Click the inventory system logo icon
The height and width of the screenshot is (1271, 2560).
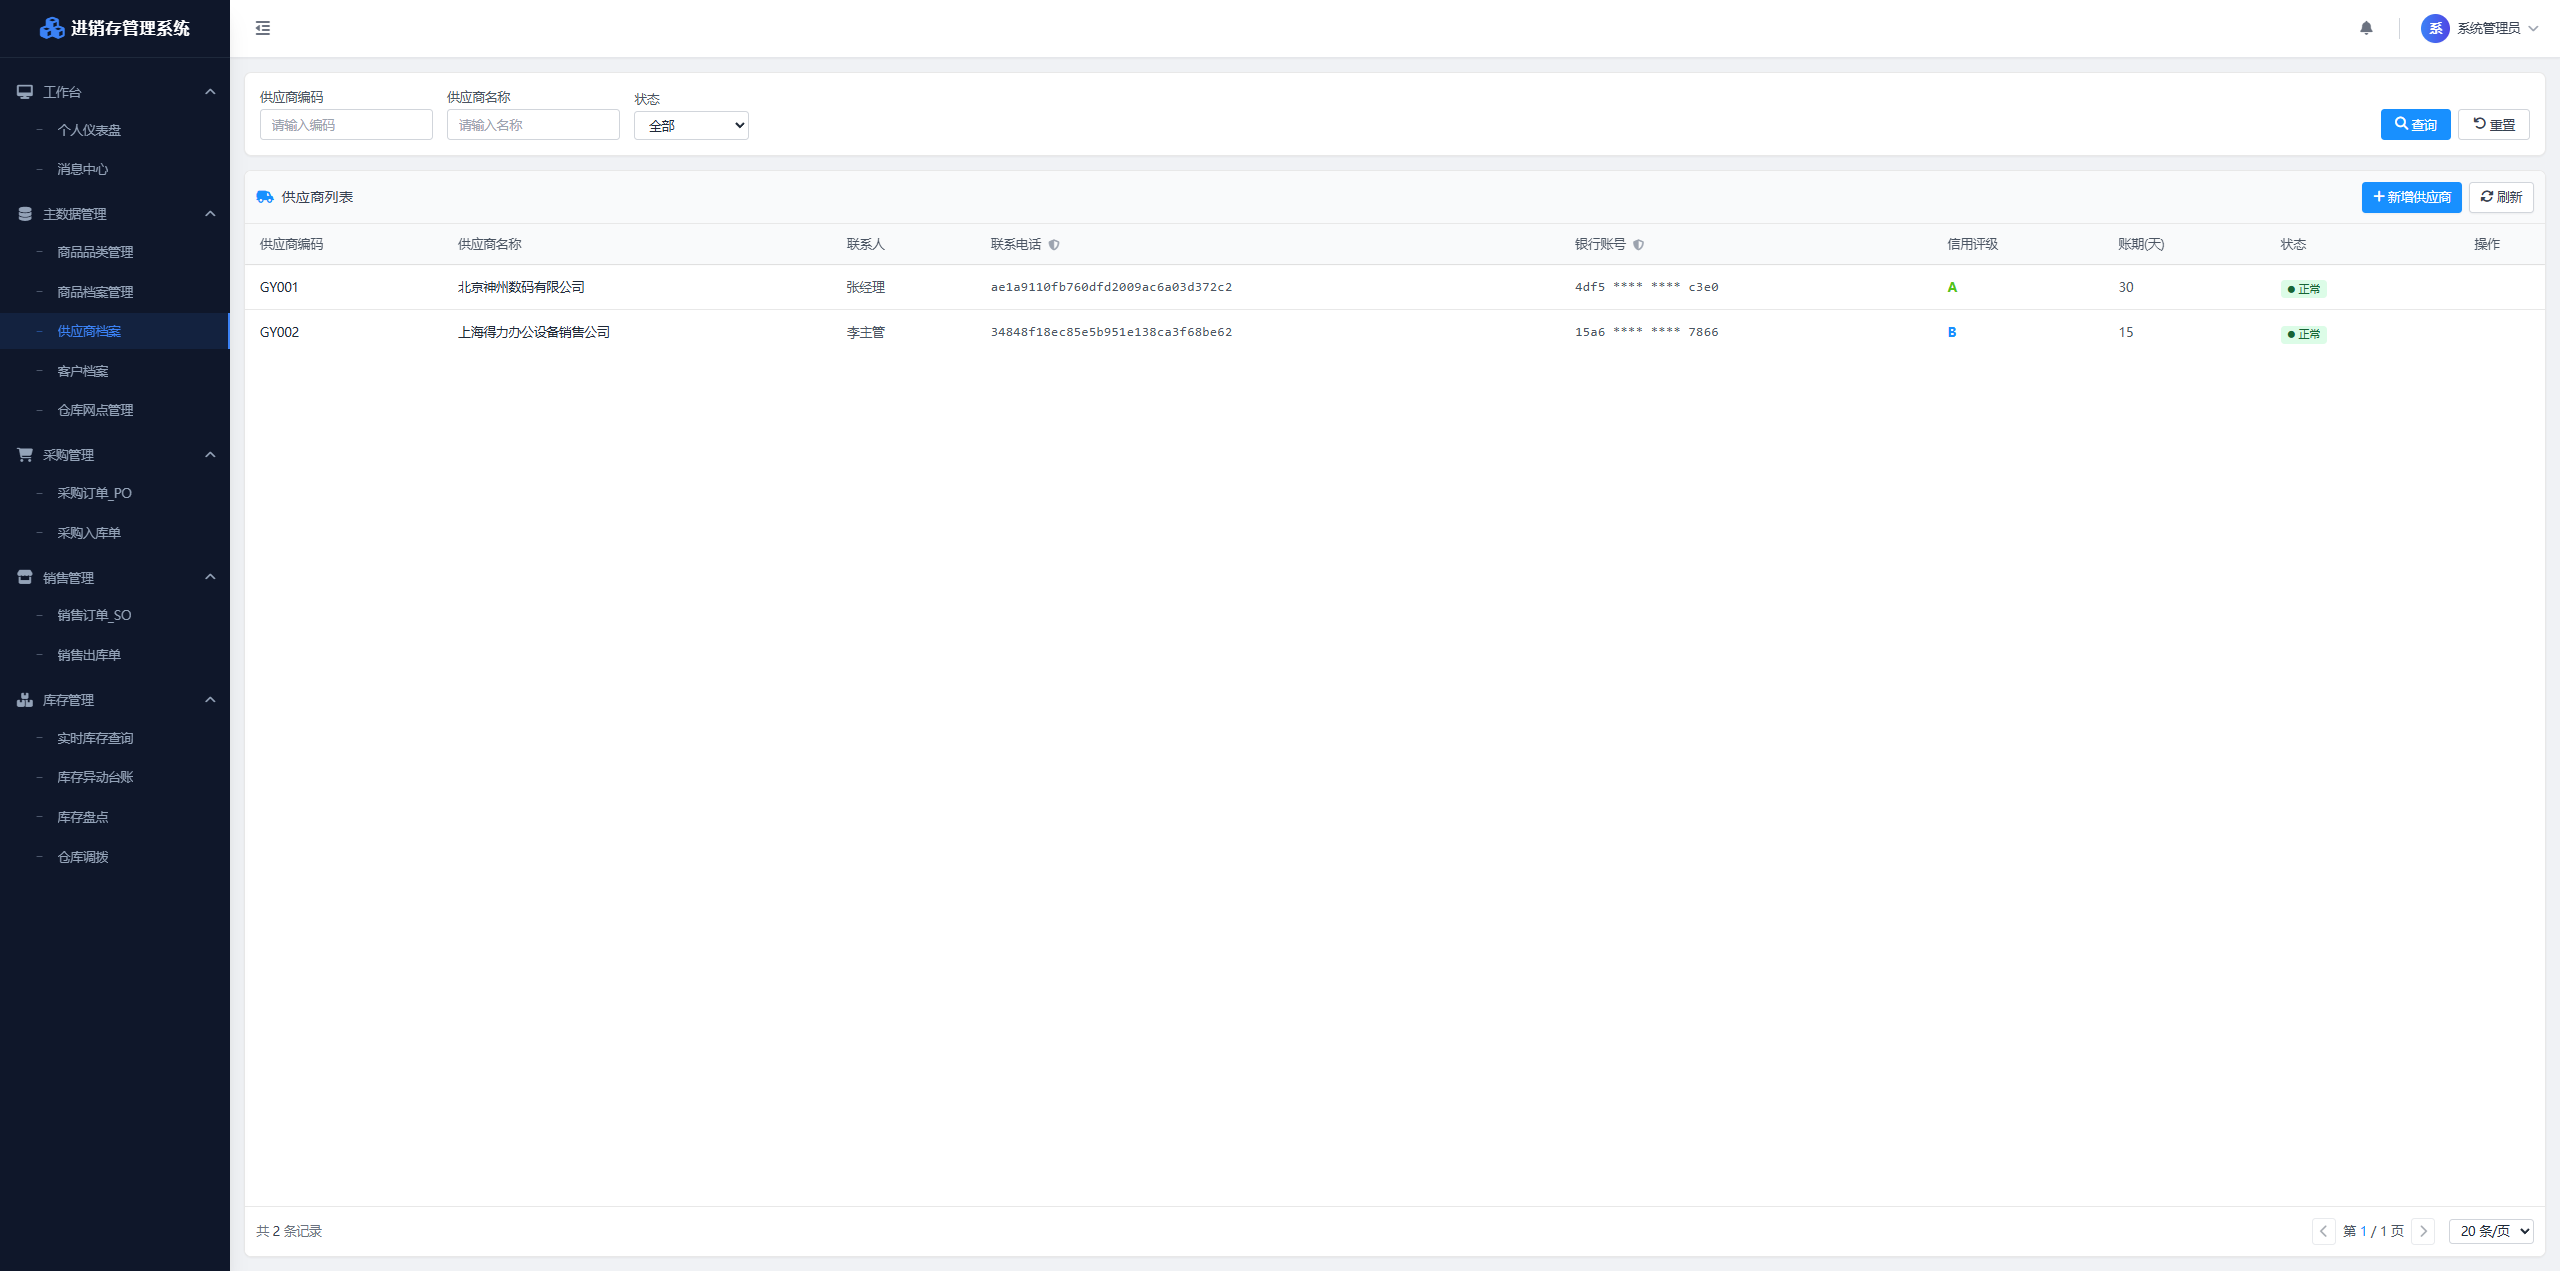(x=52, y=28)
